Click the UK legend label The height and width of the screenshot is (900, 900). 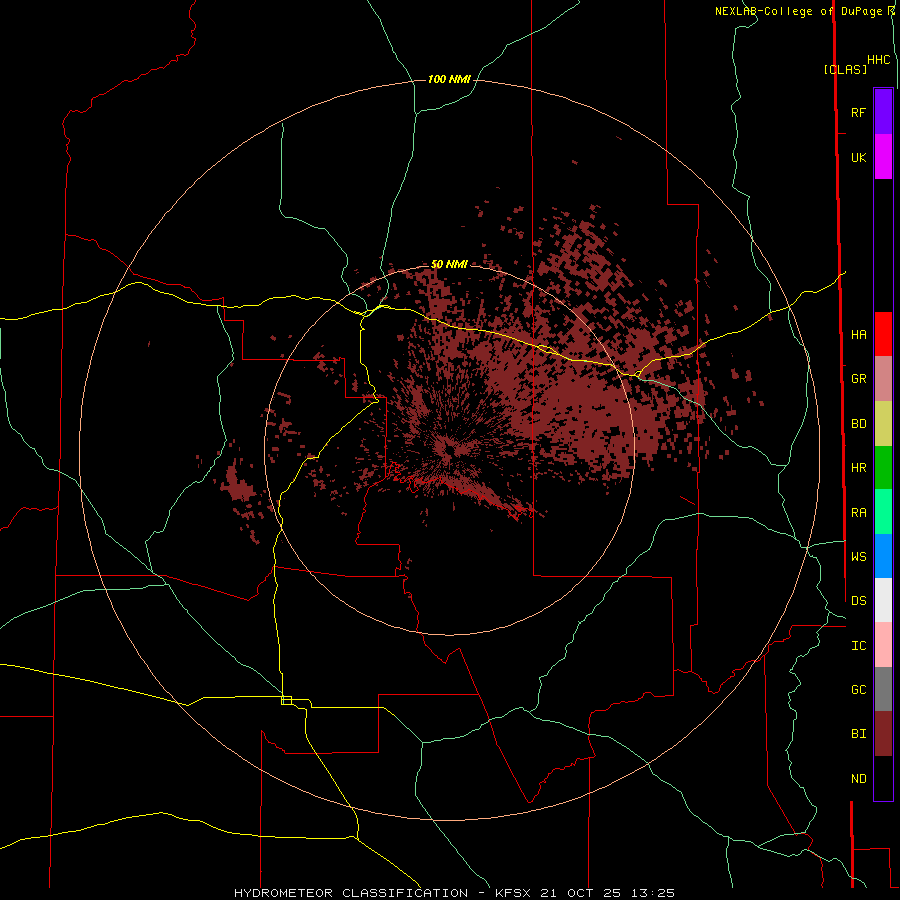(x=858, y=157)
